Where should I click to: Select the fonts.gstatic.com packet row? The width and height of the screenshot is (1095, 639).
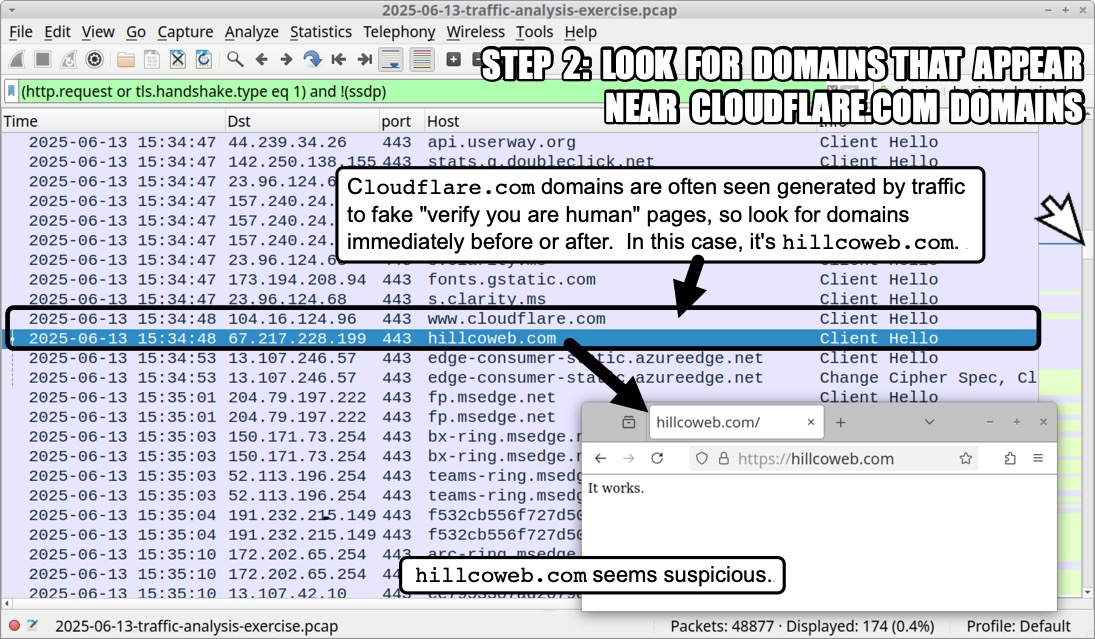point(520,280)
